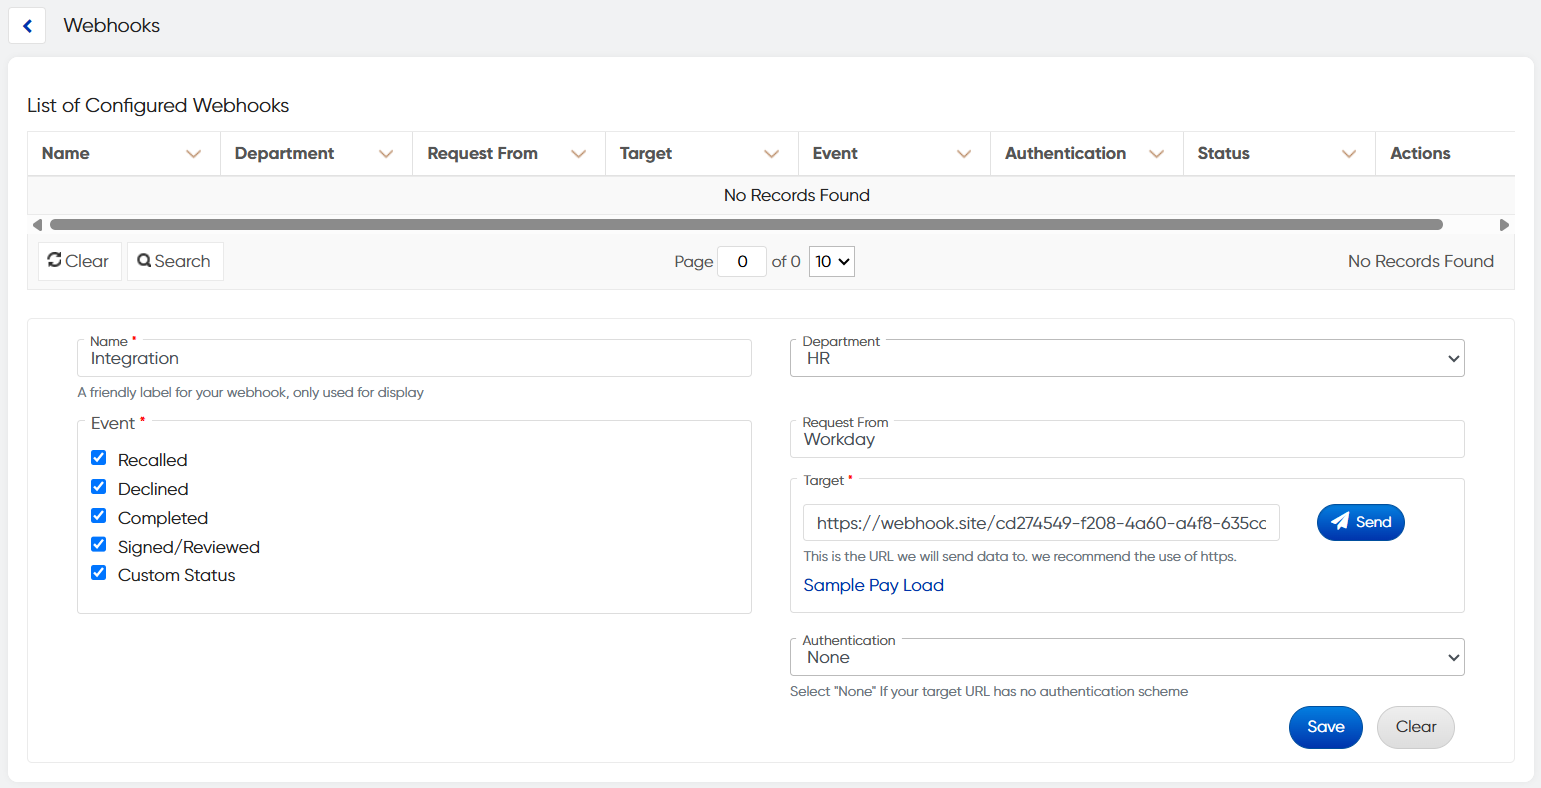Open the Sample Pay Load link
1541x788 pixels.
tap(873, 585)
